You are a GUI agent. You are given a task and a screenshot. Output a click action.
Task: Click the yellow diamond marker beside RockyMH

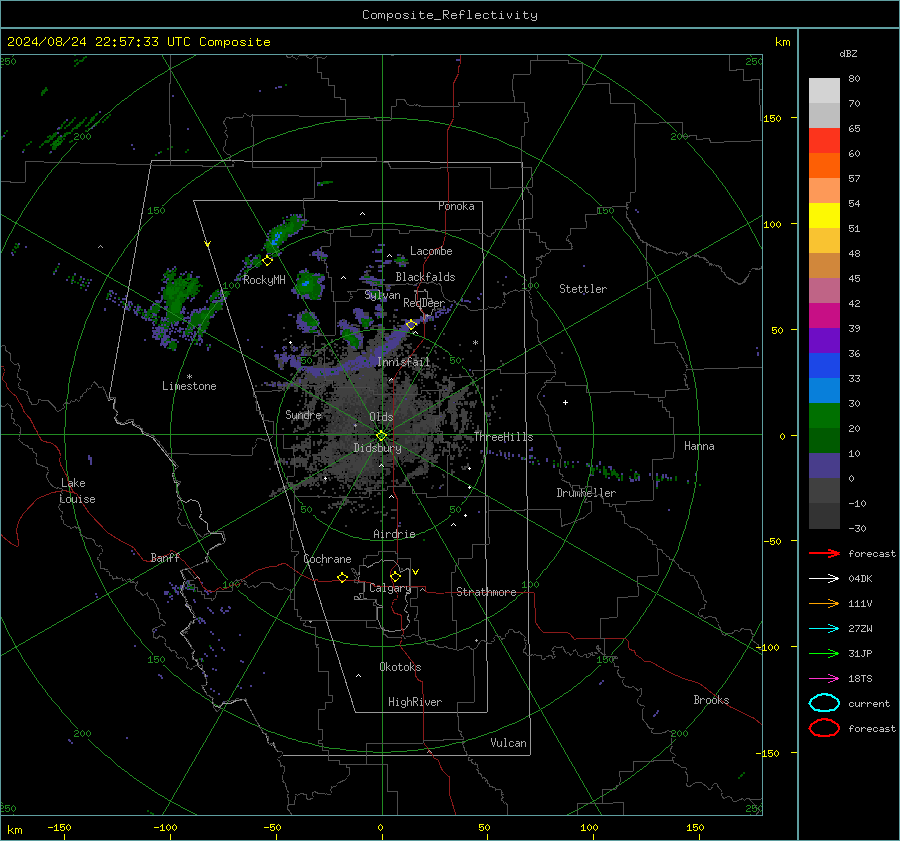point(267,261)
